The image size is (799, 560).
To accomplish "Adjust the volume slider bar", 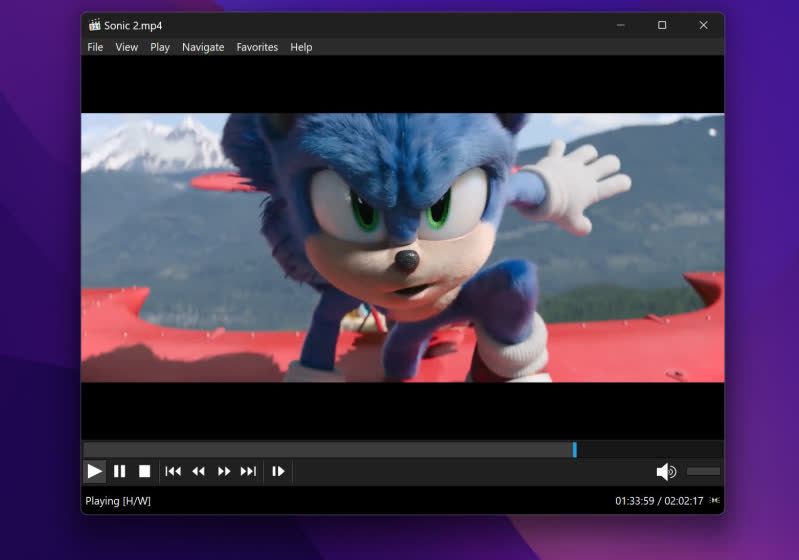I will pos(703,471).
